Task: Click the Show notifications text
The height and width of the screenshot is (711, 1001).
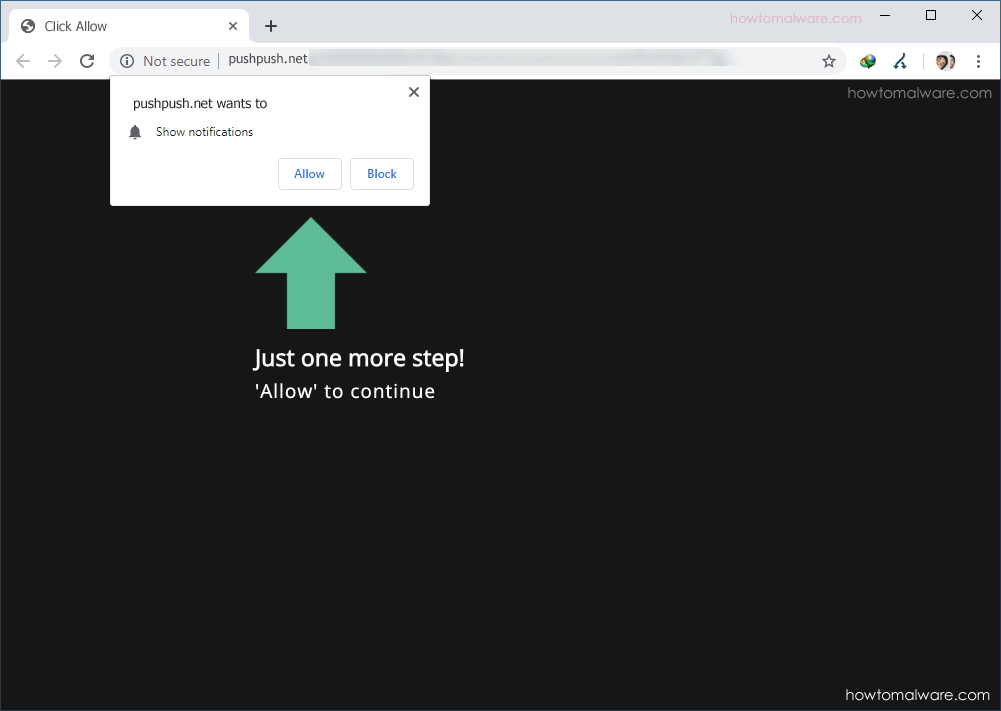Action: tap(204, 131)
